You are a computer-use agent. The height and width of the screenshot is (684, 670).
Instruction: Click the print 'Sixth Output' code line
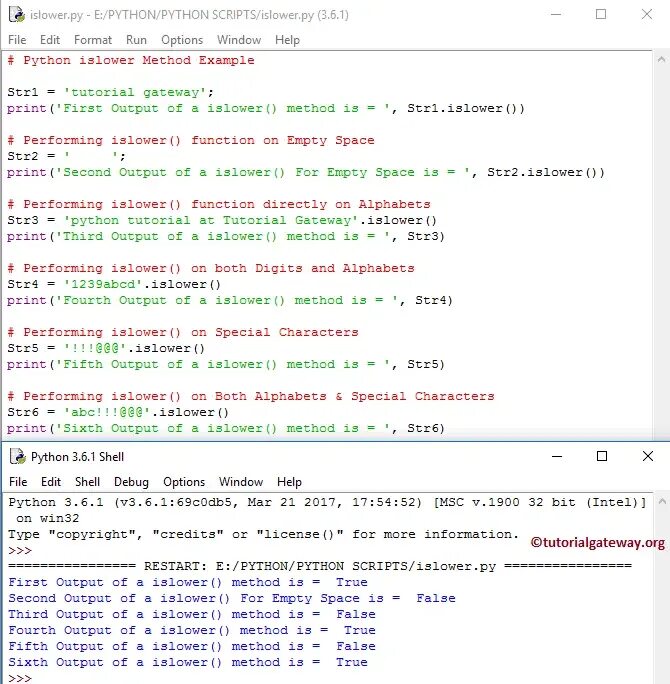tap(226, 428)
